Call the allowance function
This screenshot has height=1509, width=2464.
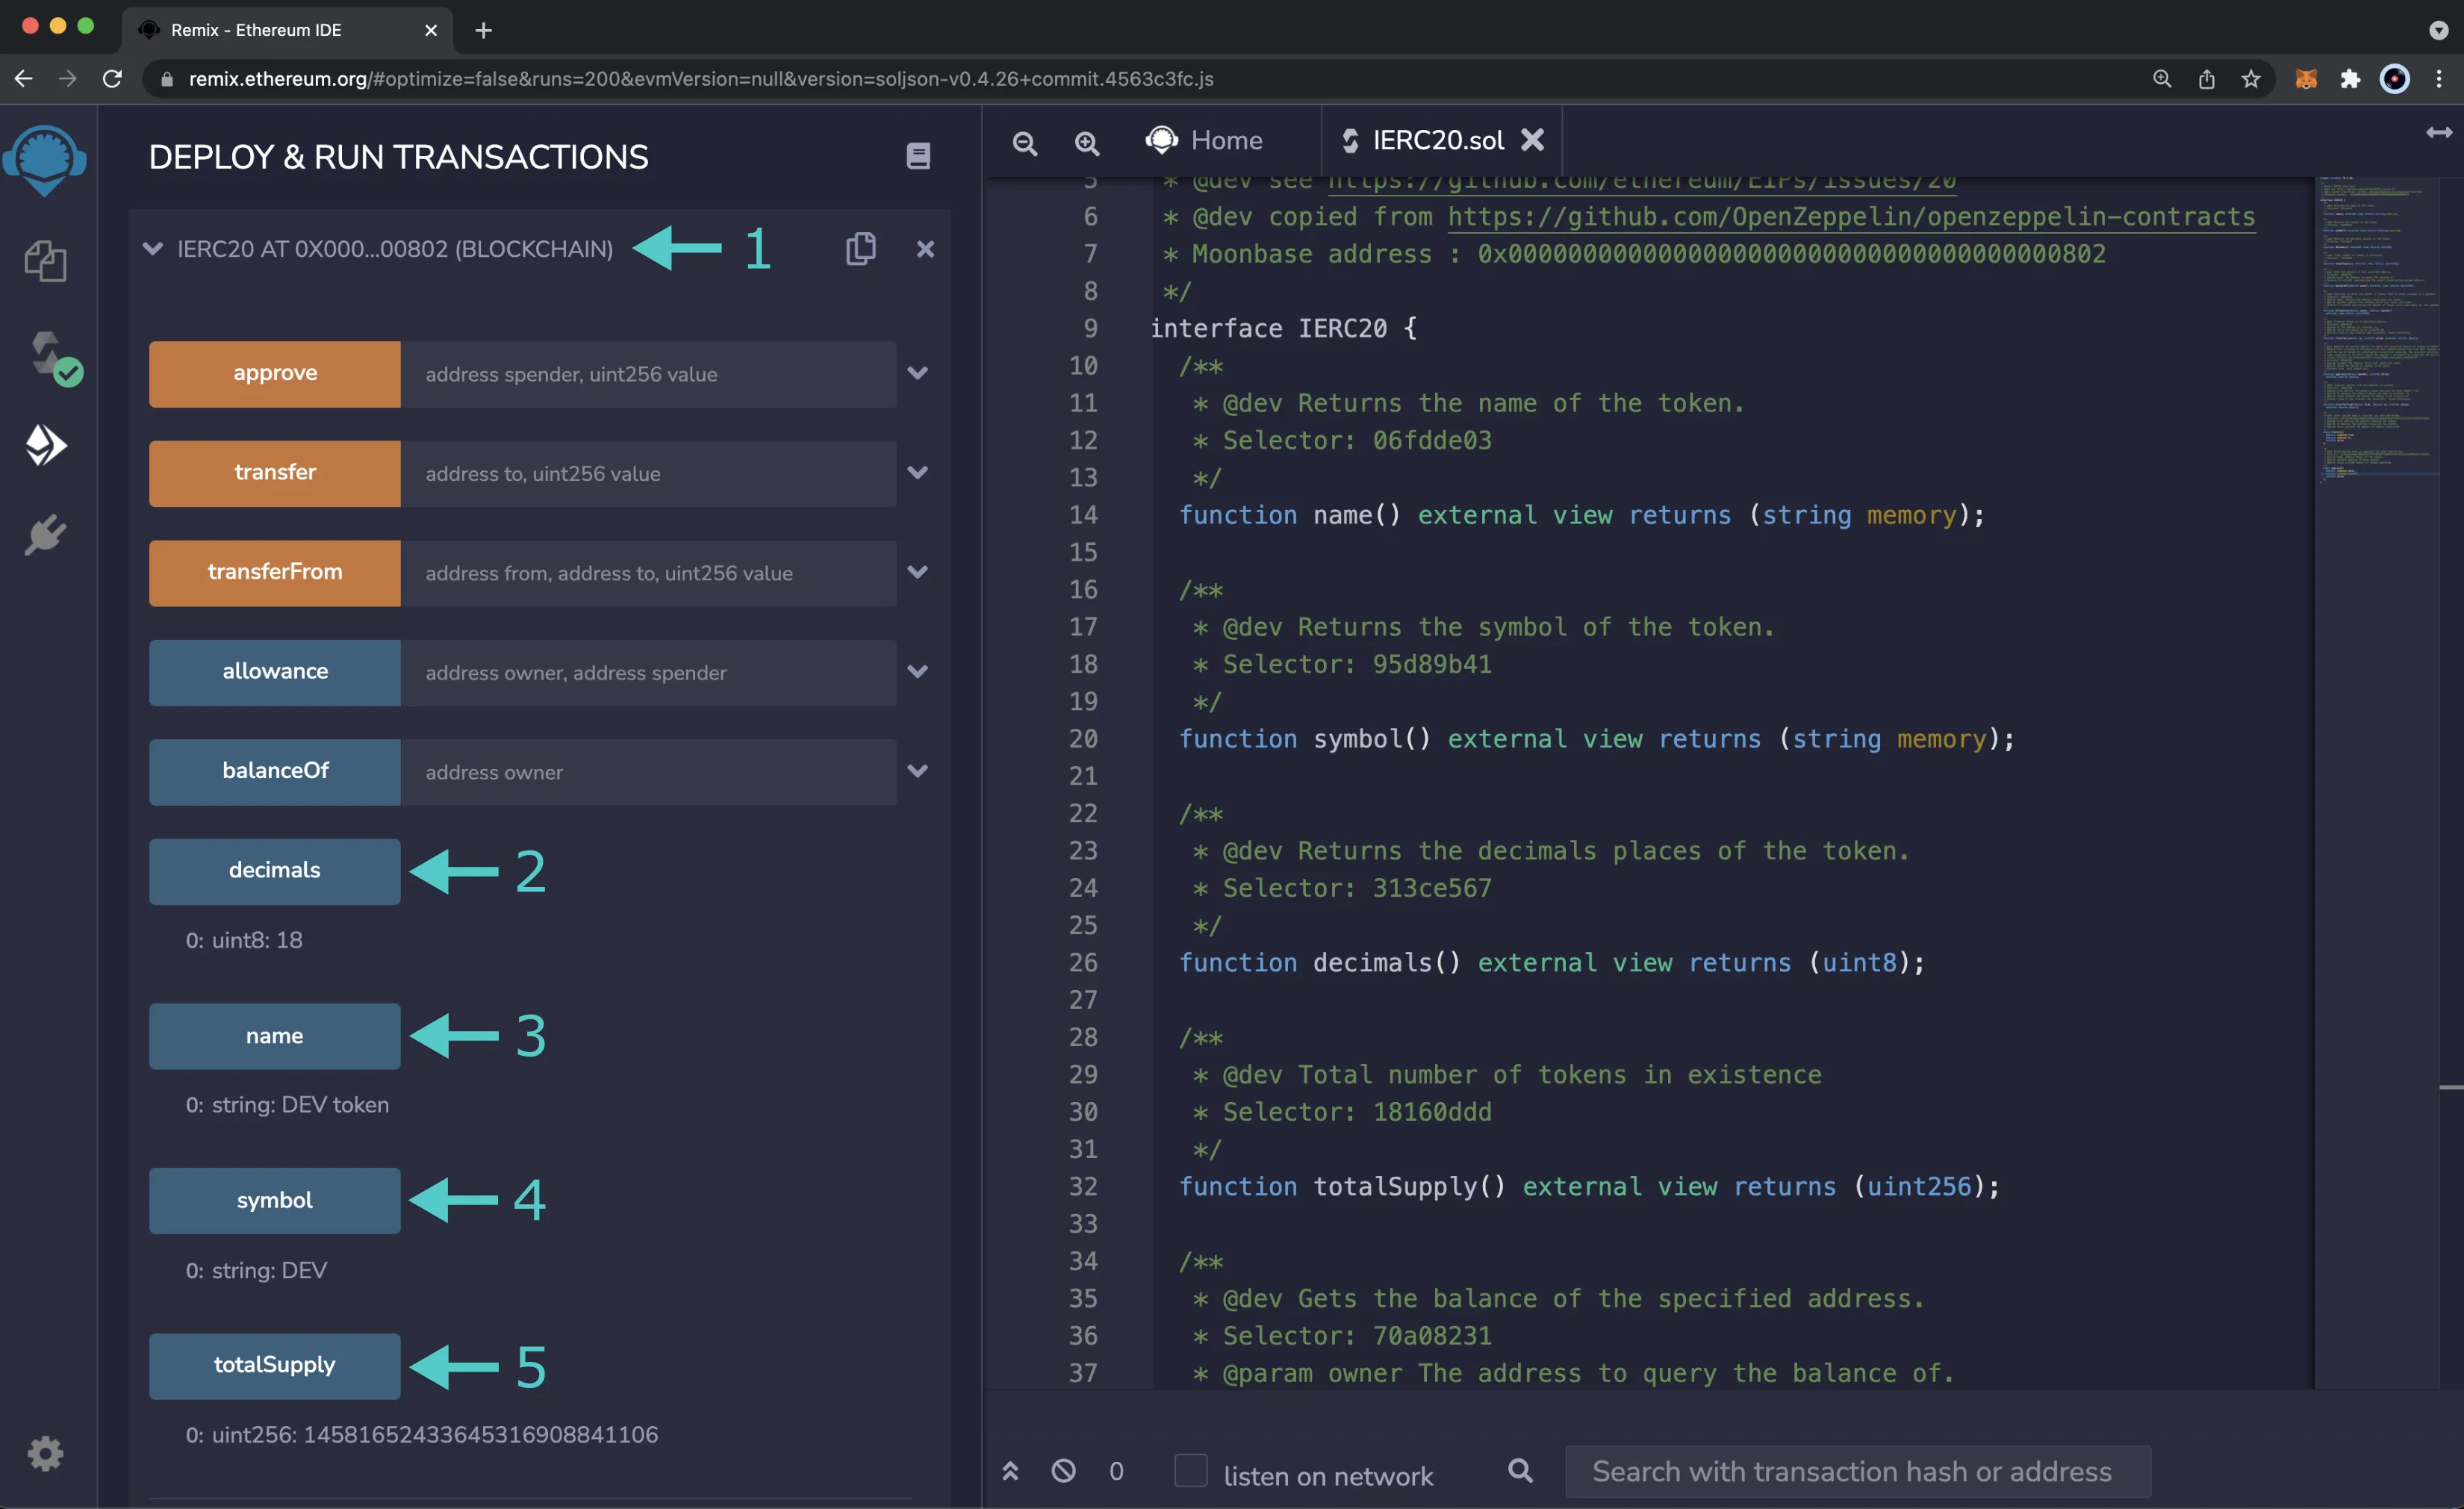click(x=275, y=672)
